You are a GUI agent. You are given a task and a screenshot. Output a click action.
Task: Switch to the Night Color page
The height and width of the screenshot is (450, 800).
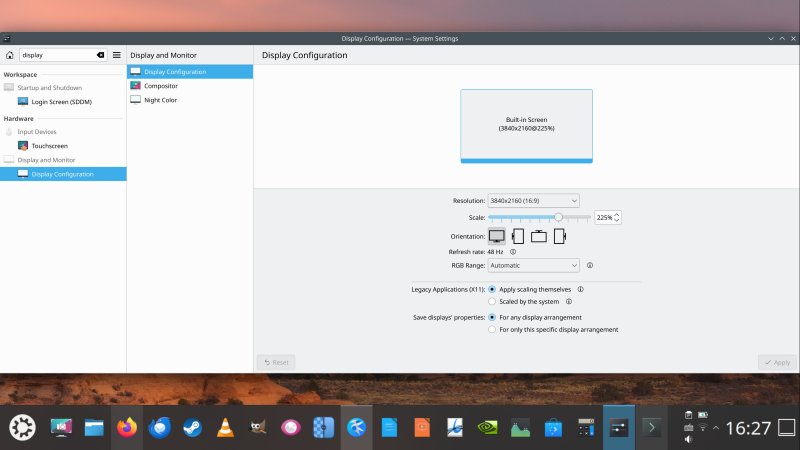click(160, 100)
